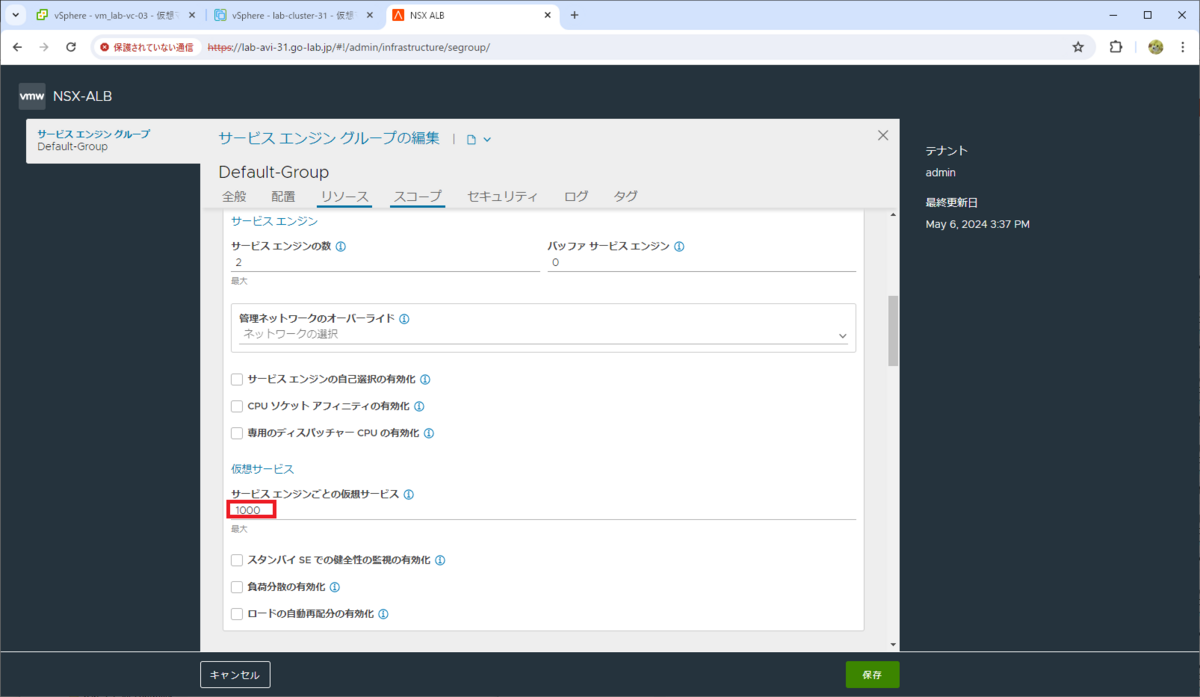Click info icon beside サービス エンジンごとの仮想サービス
The width and height of the screenshot is (1200, 697).
[x=409, y=495]
